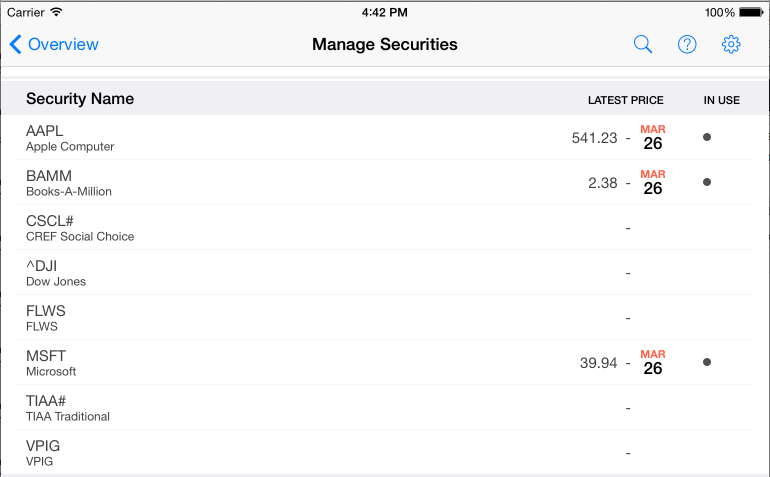The height and width of the screenshot is (477, 770).
Task: Tap the AAPL Mar 26 date icon
Action: coord(653,137)
